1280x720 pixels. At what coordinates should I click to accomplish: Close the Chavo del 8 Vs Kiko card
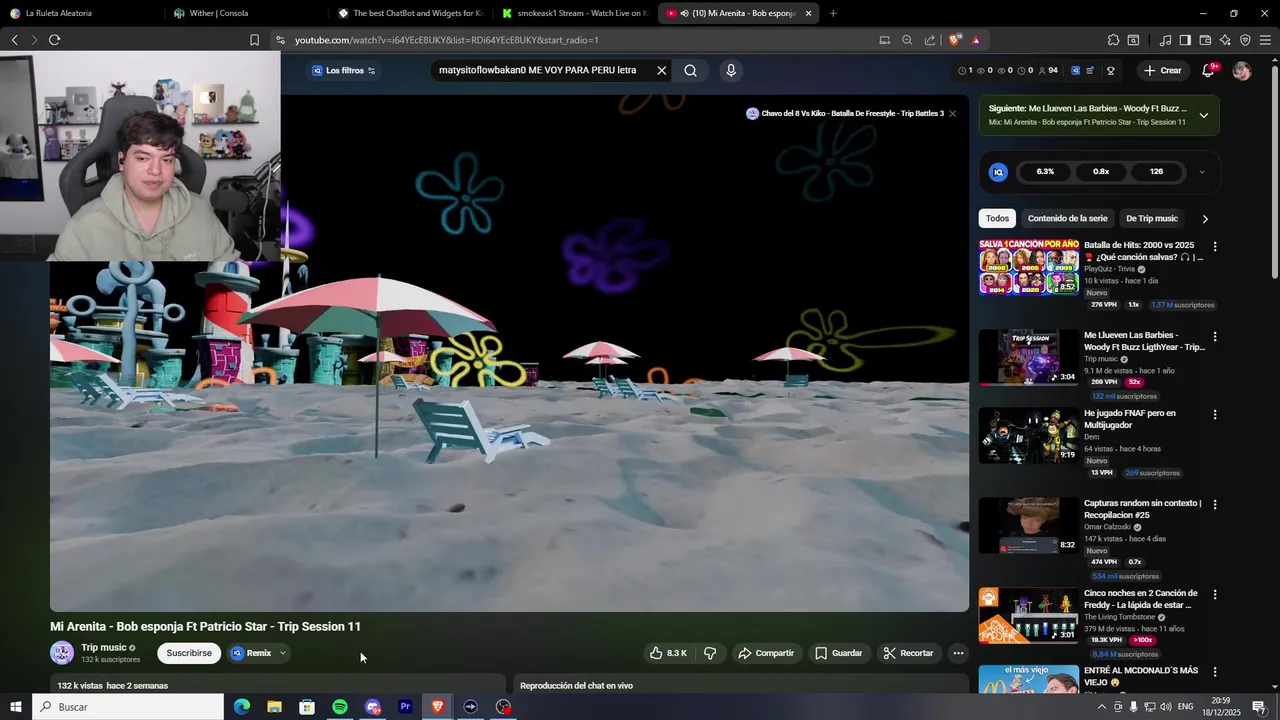952,114
